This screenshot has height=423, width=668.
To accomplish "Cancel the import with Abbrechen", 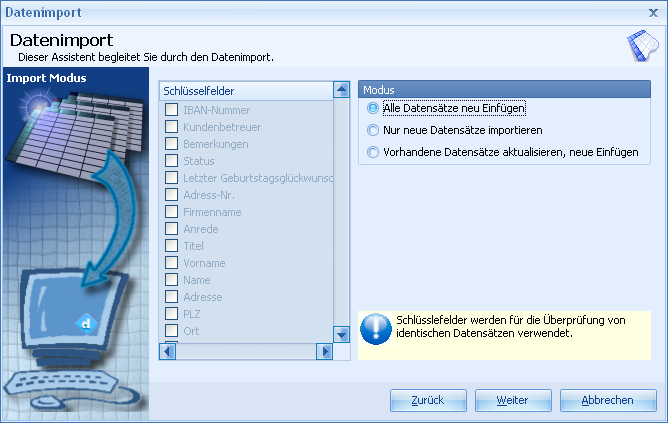I will tap(608, 400).
